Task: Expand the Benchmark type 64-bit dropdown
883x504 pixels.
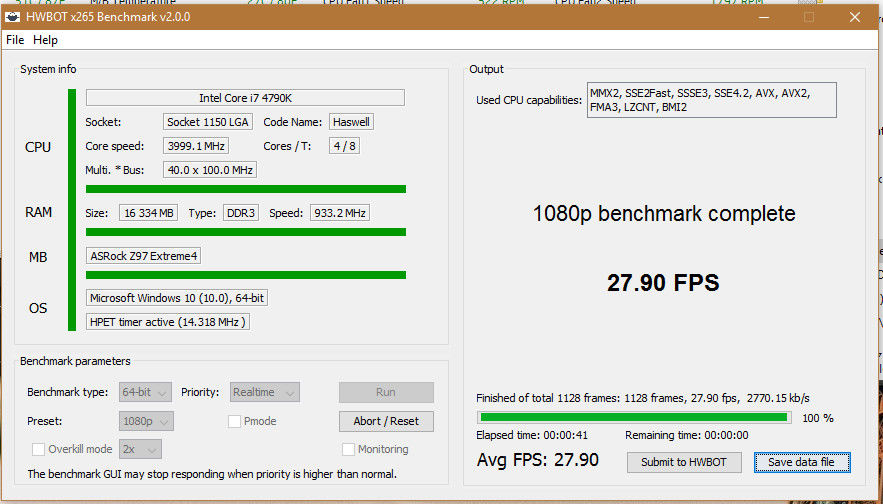Action: (x=145, y=392)
